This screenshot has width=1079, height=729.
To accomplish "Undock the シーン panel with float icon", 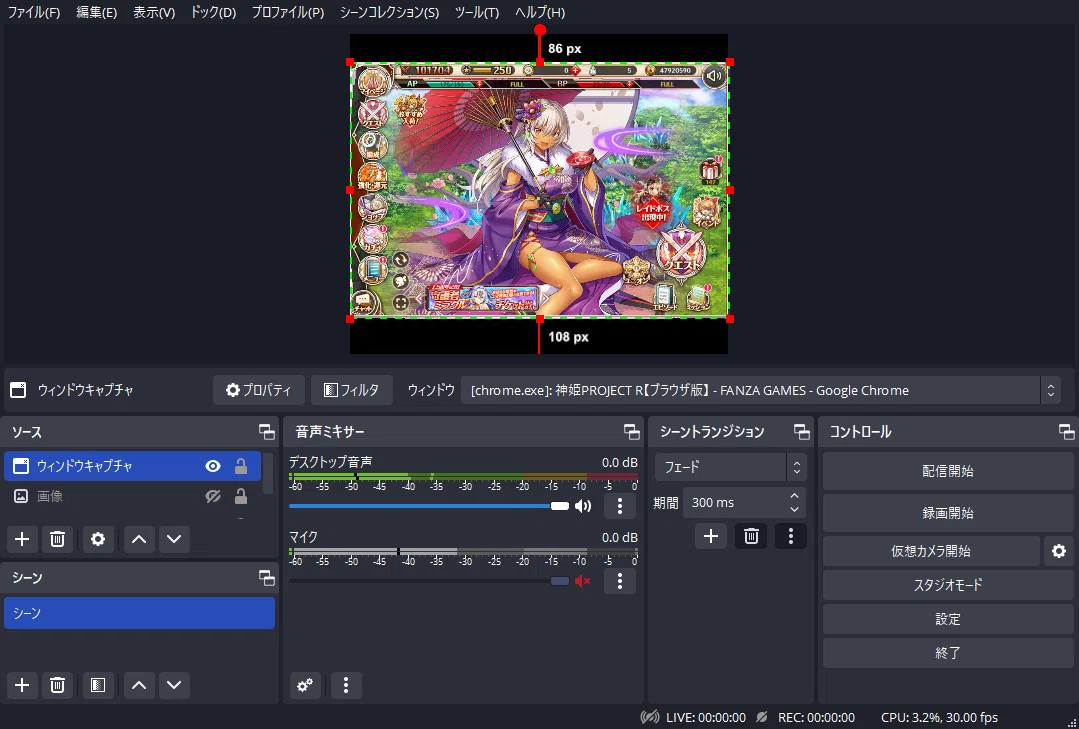I will [x=266, y=578].
